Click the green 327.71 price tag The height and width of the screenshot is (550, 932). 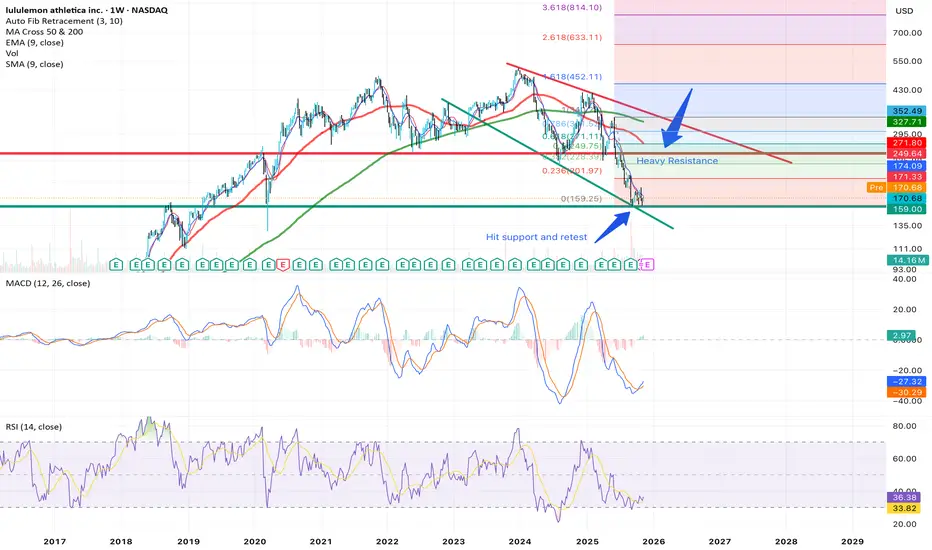(x=907, y=121)
